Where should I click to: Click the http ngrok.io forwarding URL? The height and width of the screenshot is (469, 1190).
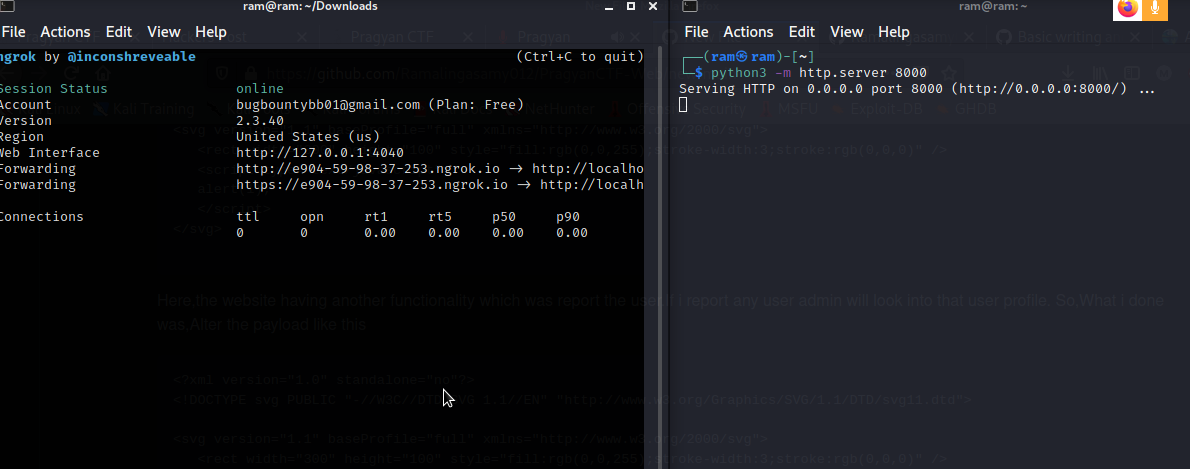point(368,168)
